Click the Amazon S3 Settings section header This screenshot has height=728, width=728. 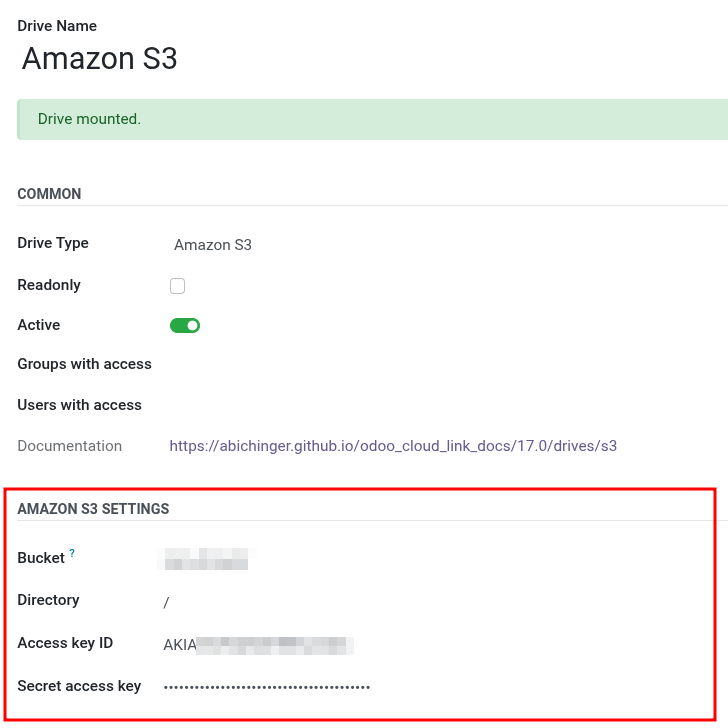(x=93, y=509)
